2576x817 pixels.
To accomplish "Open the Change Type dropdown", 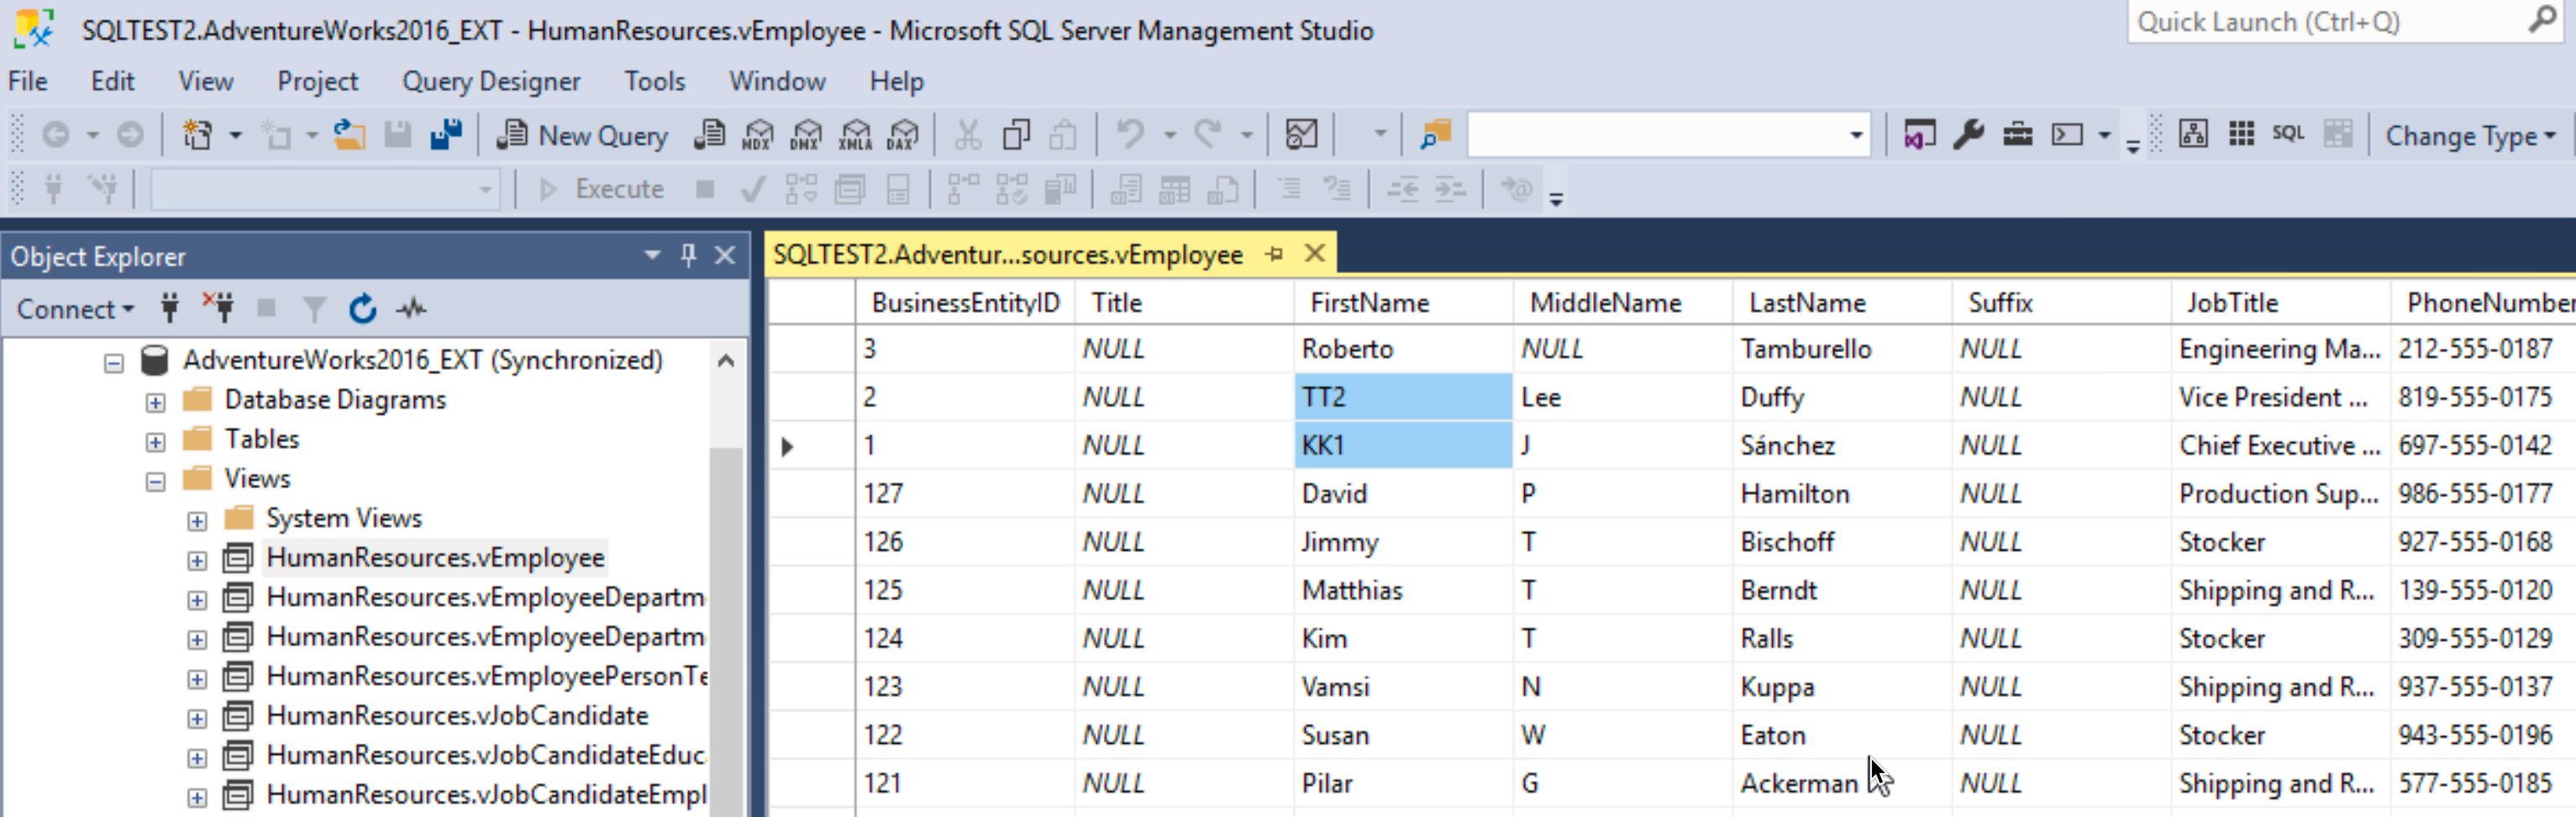I will 2469,136.
